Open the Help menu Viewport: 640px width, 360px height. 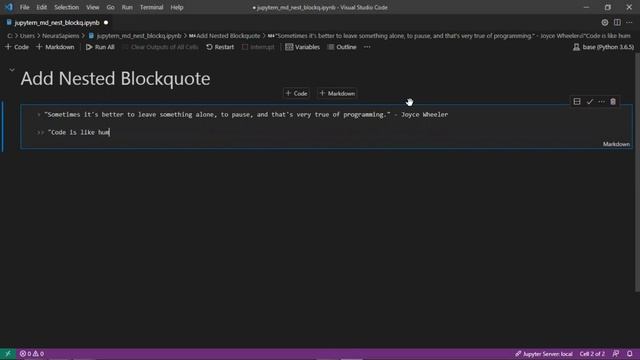177,7
